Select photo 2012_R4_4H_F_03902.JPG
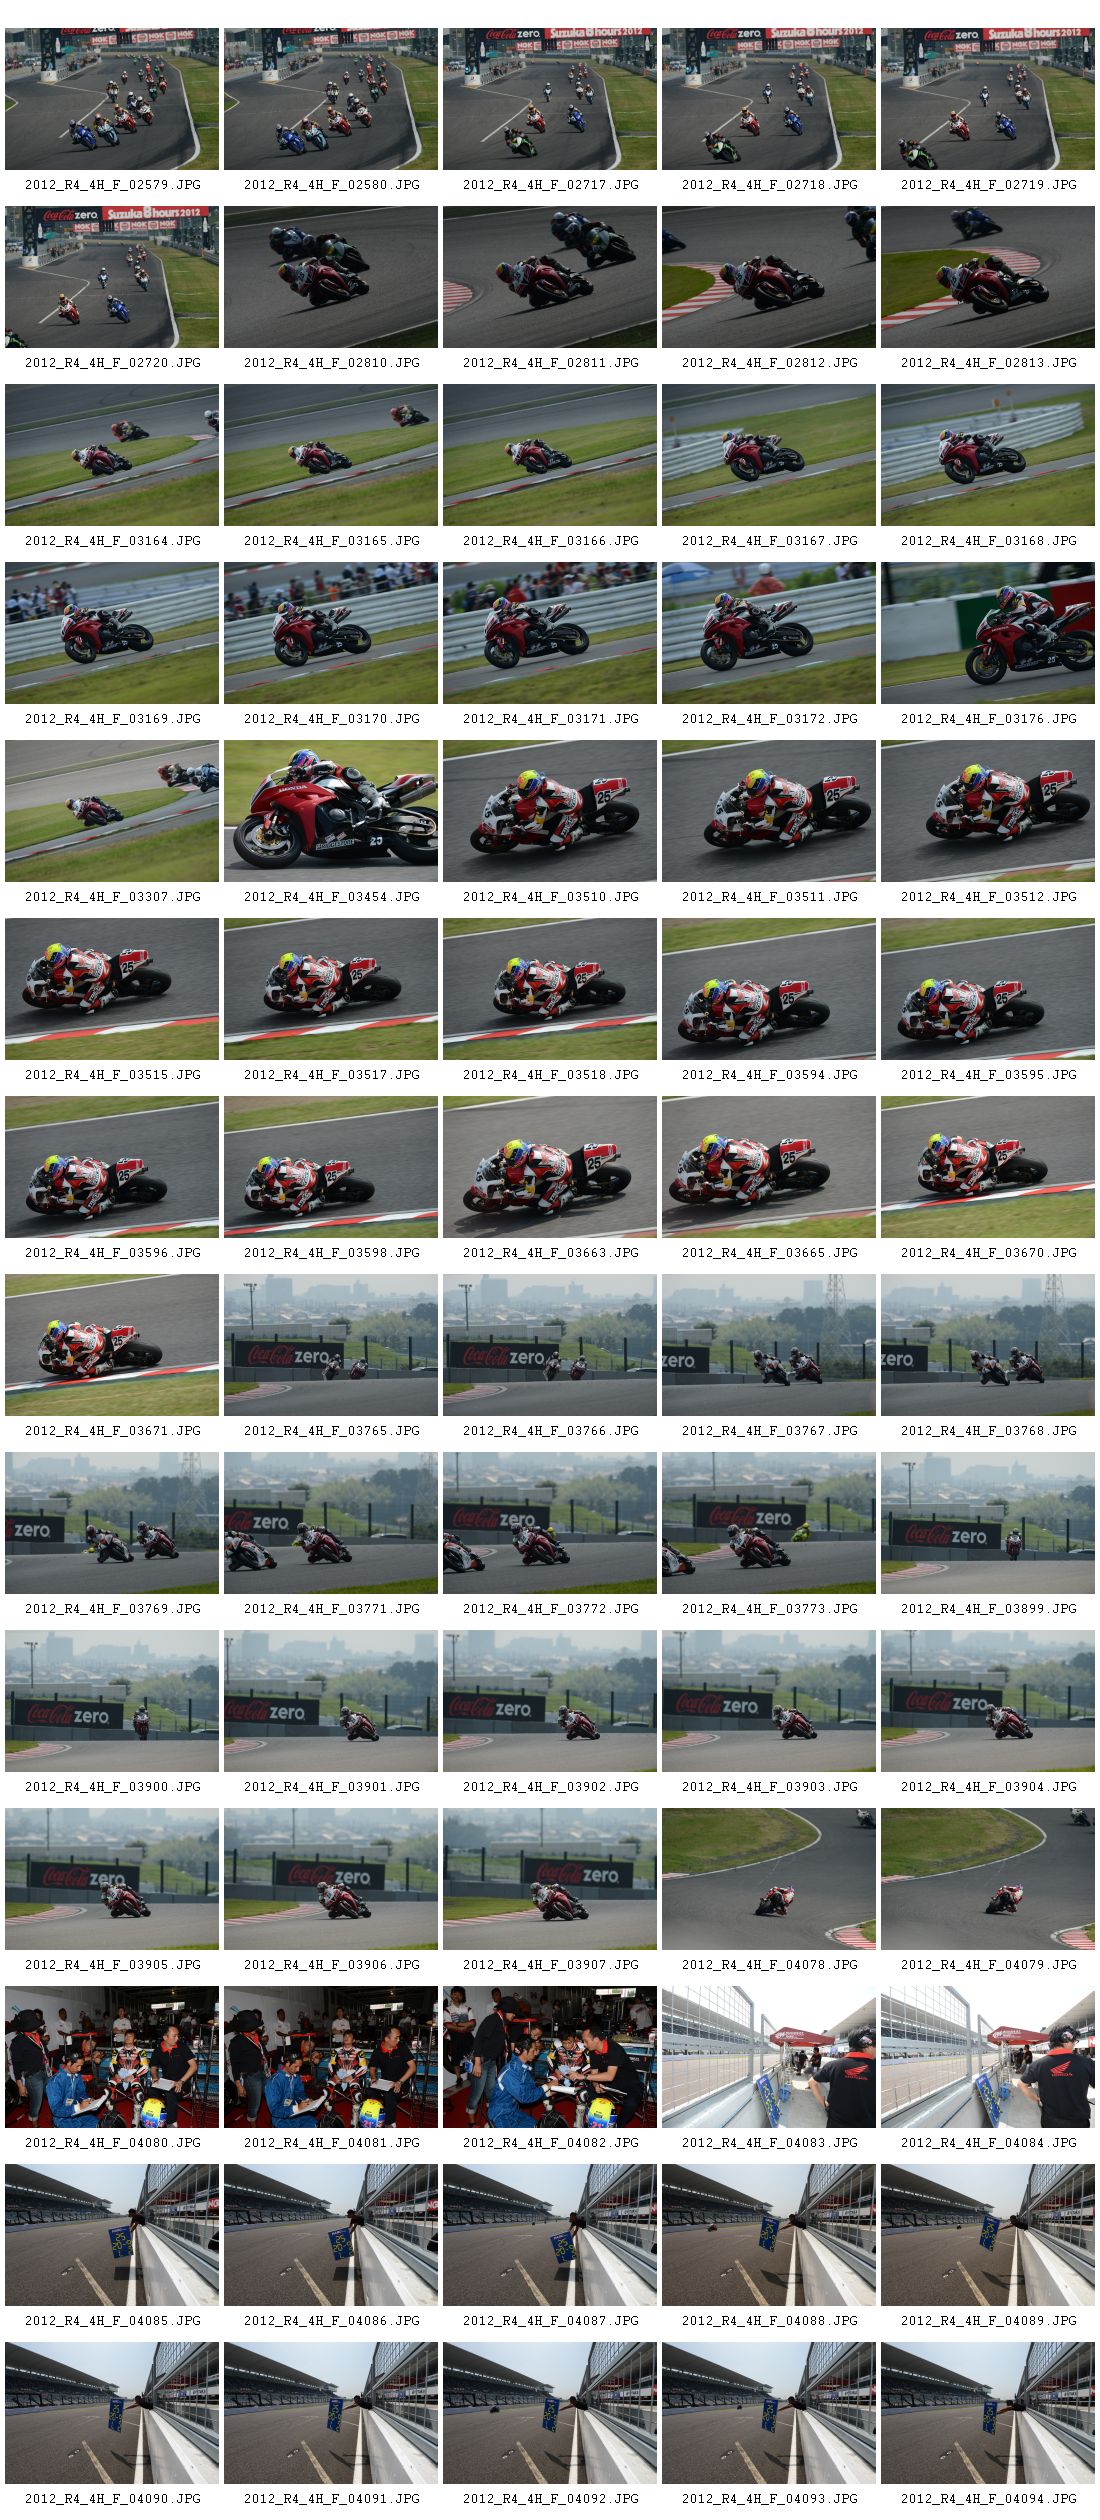 pos(549,1701)
